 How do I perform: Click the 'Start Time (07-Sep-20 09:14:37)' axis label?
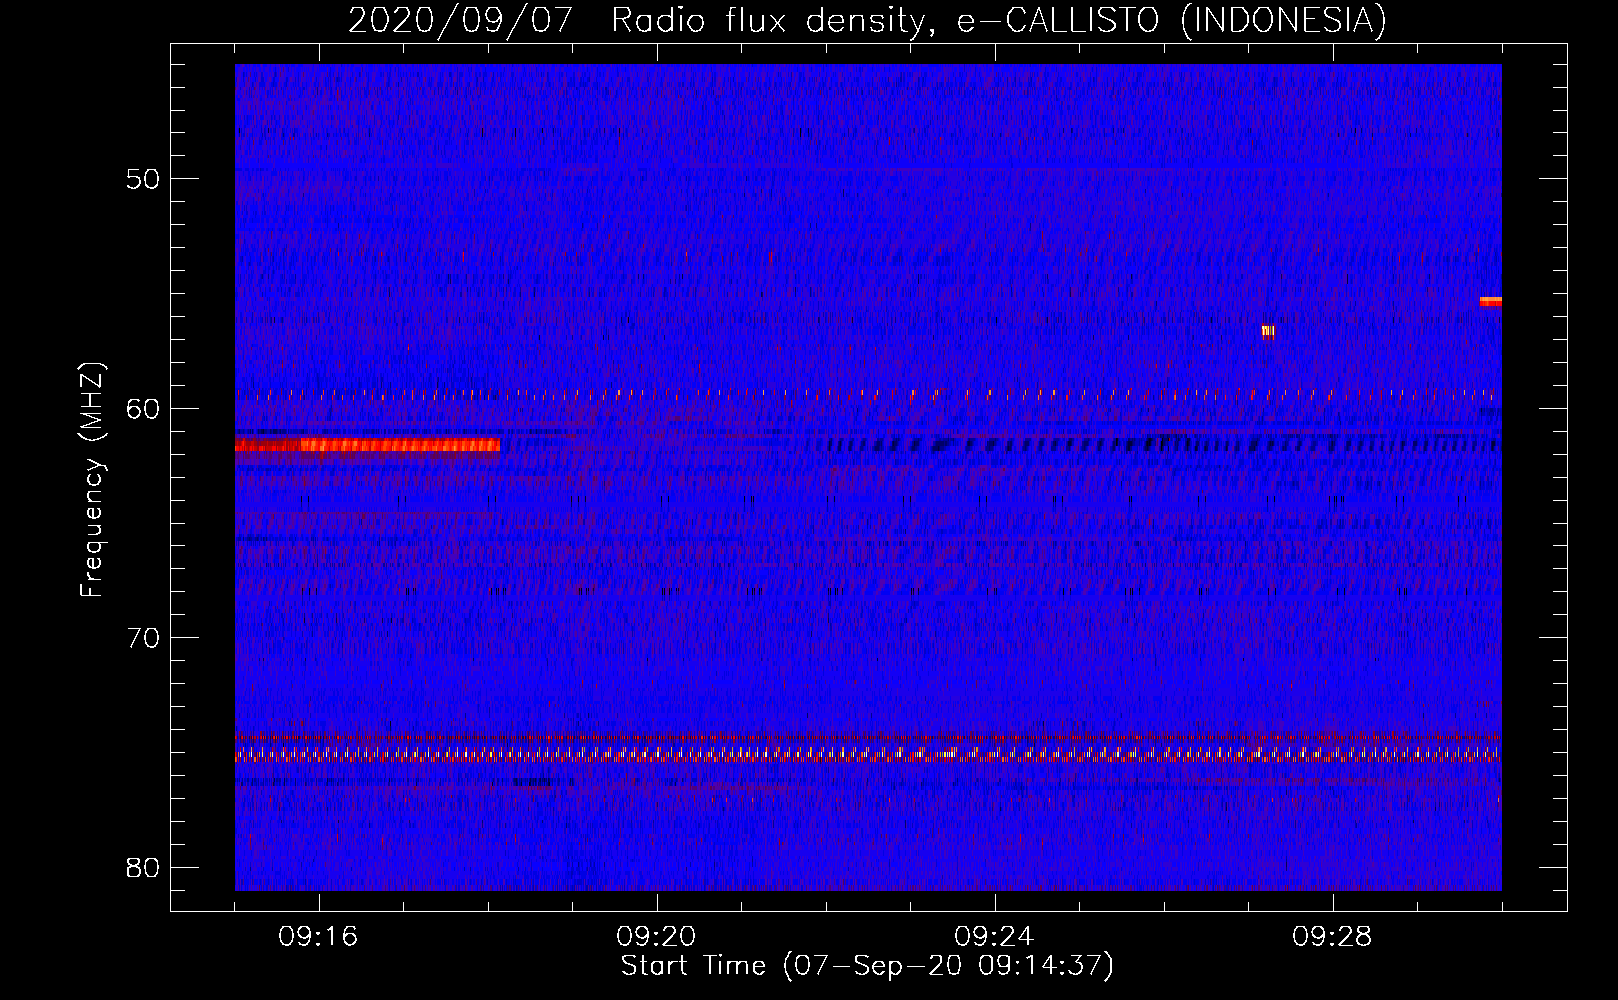tap(867, 966)
